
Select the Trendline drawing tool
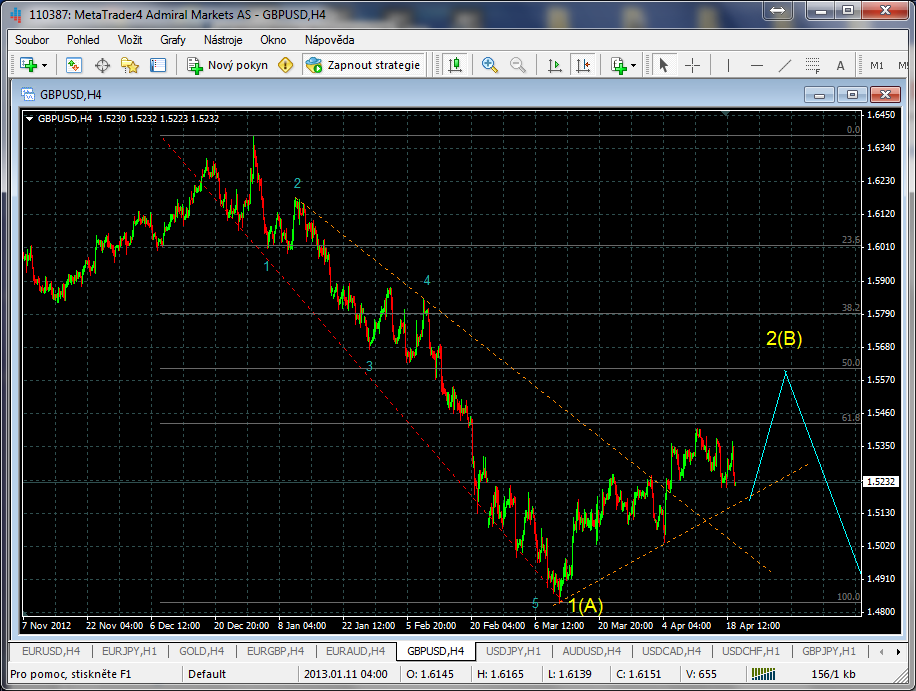click(x=785, y=65)
